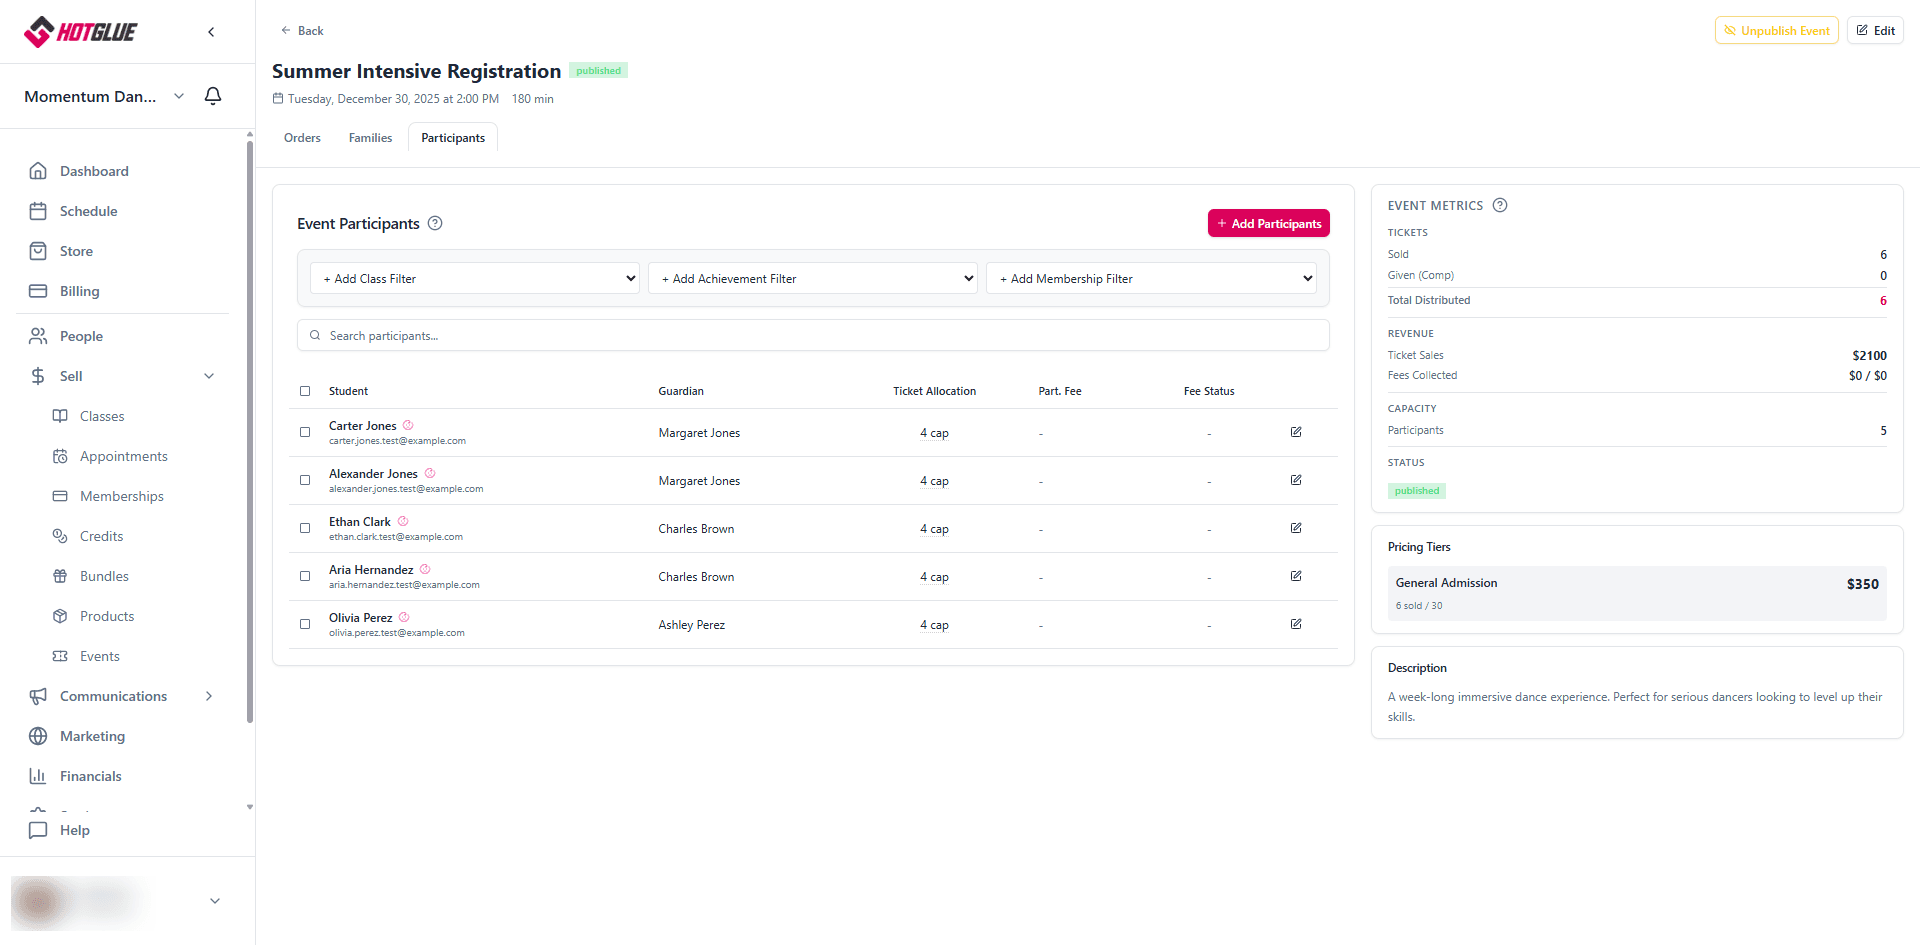Click the pink icon next to Ethan Clark
This screenshot has height=945, width=1920.
click(403, 521)
